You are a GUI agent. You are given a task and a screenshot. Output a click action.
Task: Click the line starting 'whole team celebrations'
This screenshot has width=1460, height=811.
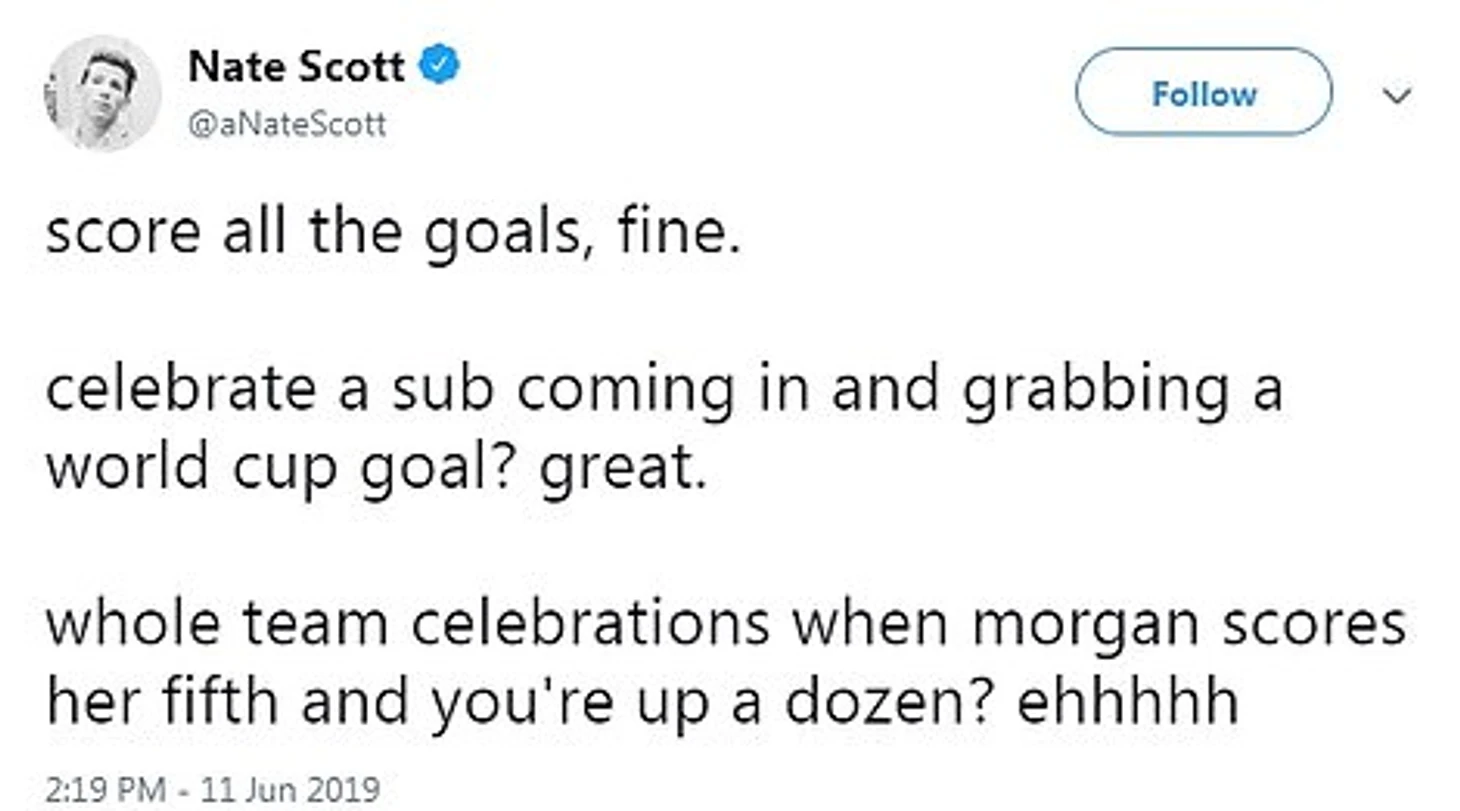(x=725, y=625)
